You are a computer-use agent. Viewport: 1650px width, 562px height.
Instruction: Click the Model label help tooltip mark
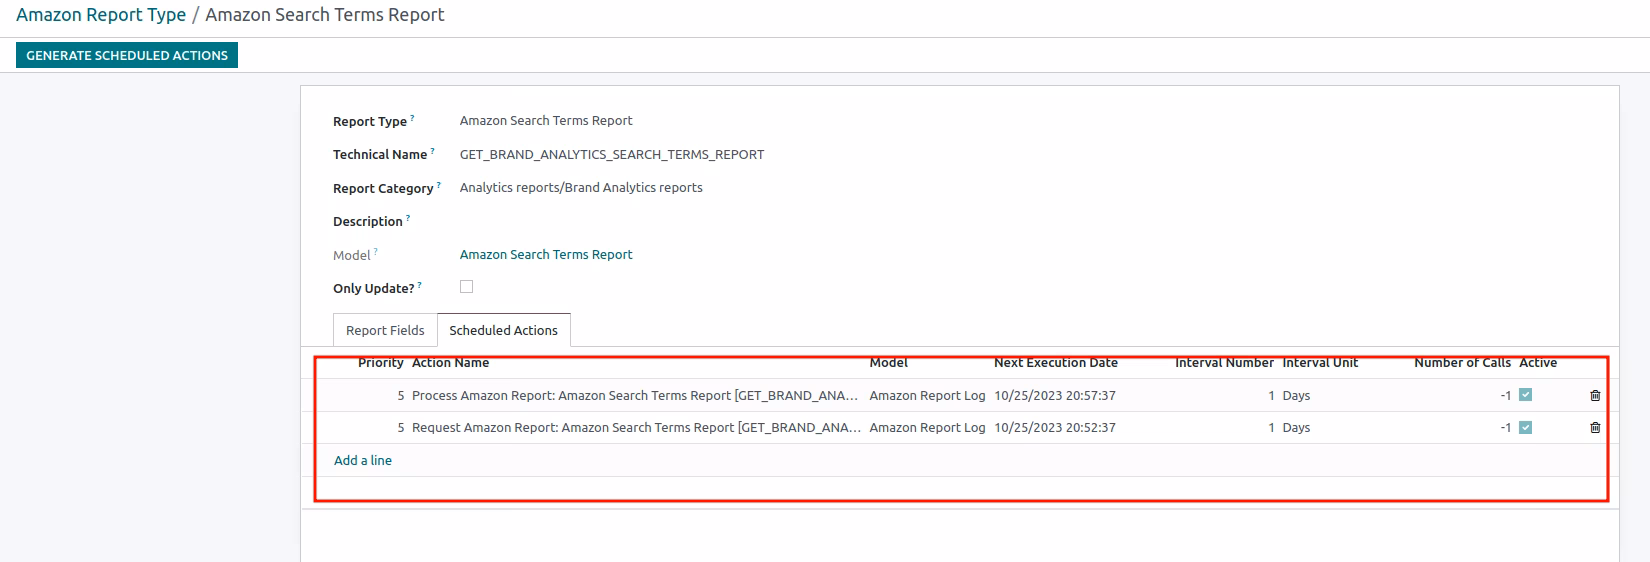pyautogui.click(x=376, y=252)
